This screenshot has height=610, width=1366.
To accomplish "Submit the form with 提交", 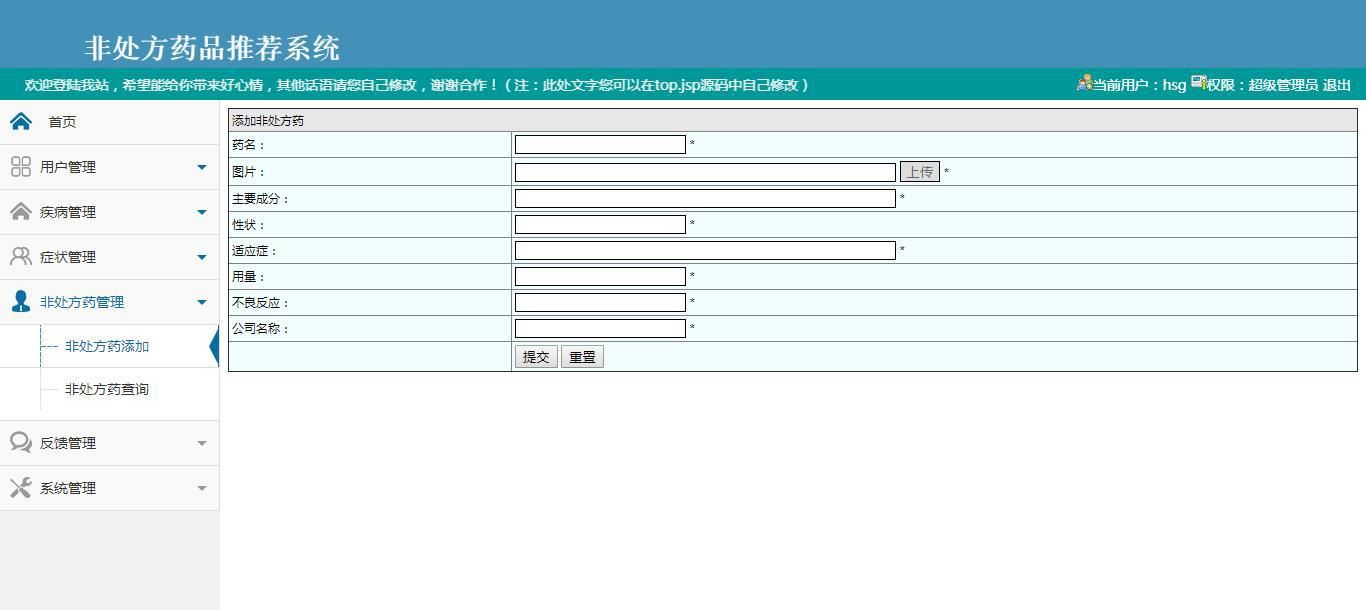I will (536, 357).
